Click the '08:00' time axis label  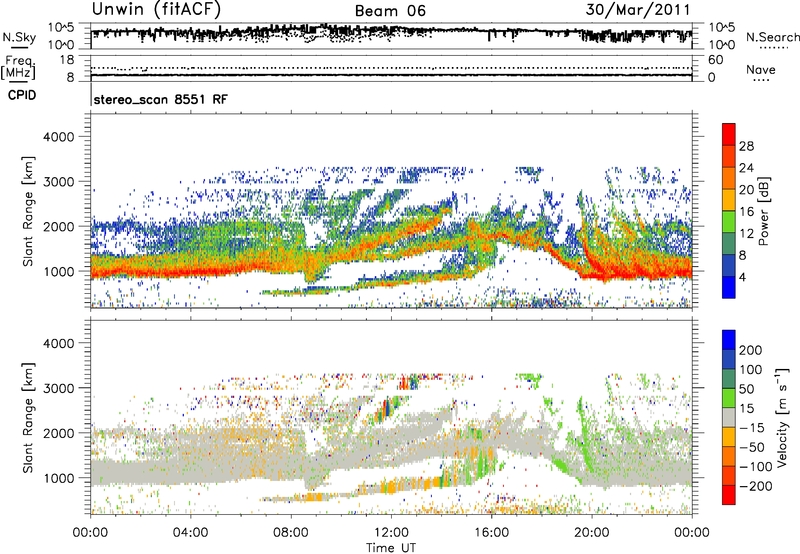(291, 533)
